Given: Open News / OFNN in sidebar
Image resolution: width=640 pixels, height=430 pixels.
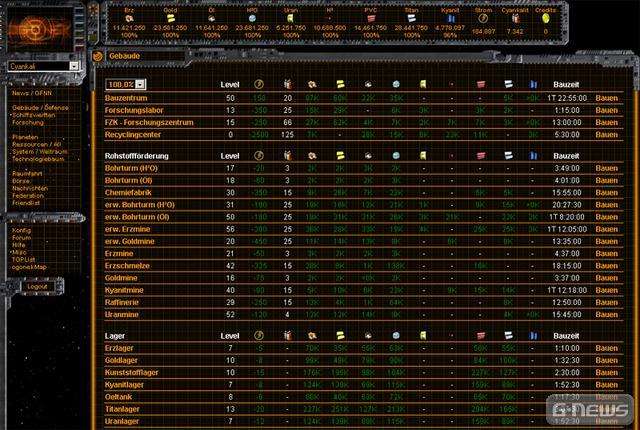Looking at the screenshot, I should coord(32,93).
